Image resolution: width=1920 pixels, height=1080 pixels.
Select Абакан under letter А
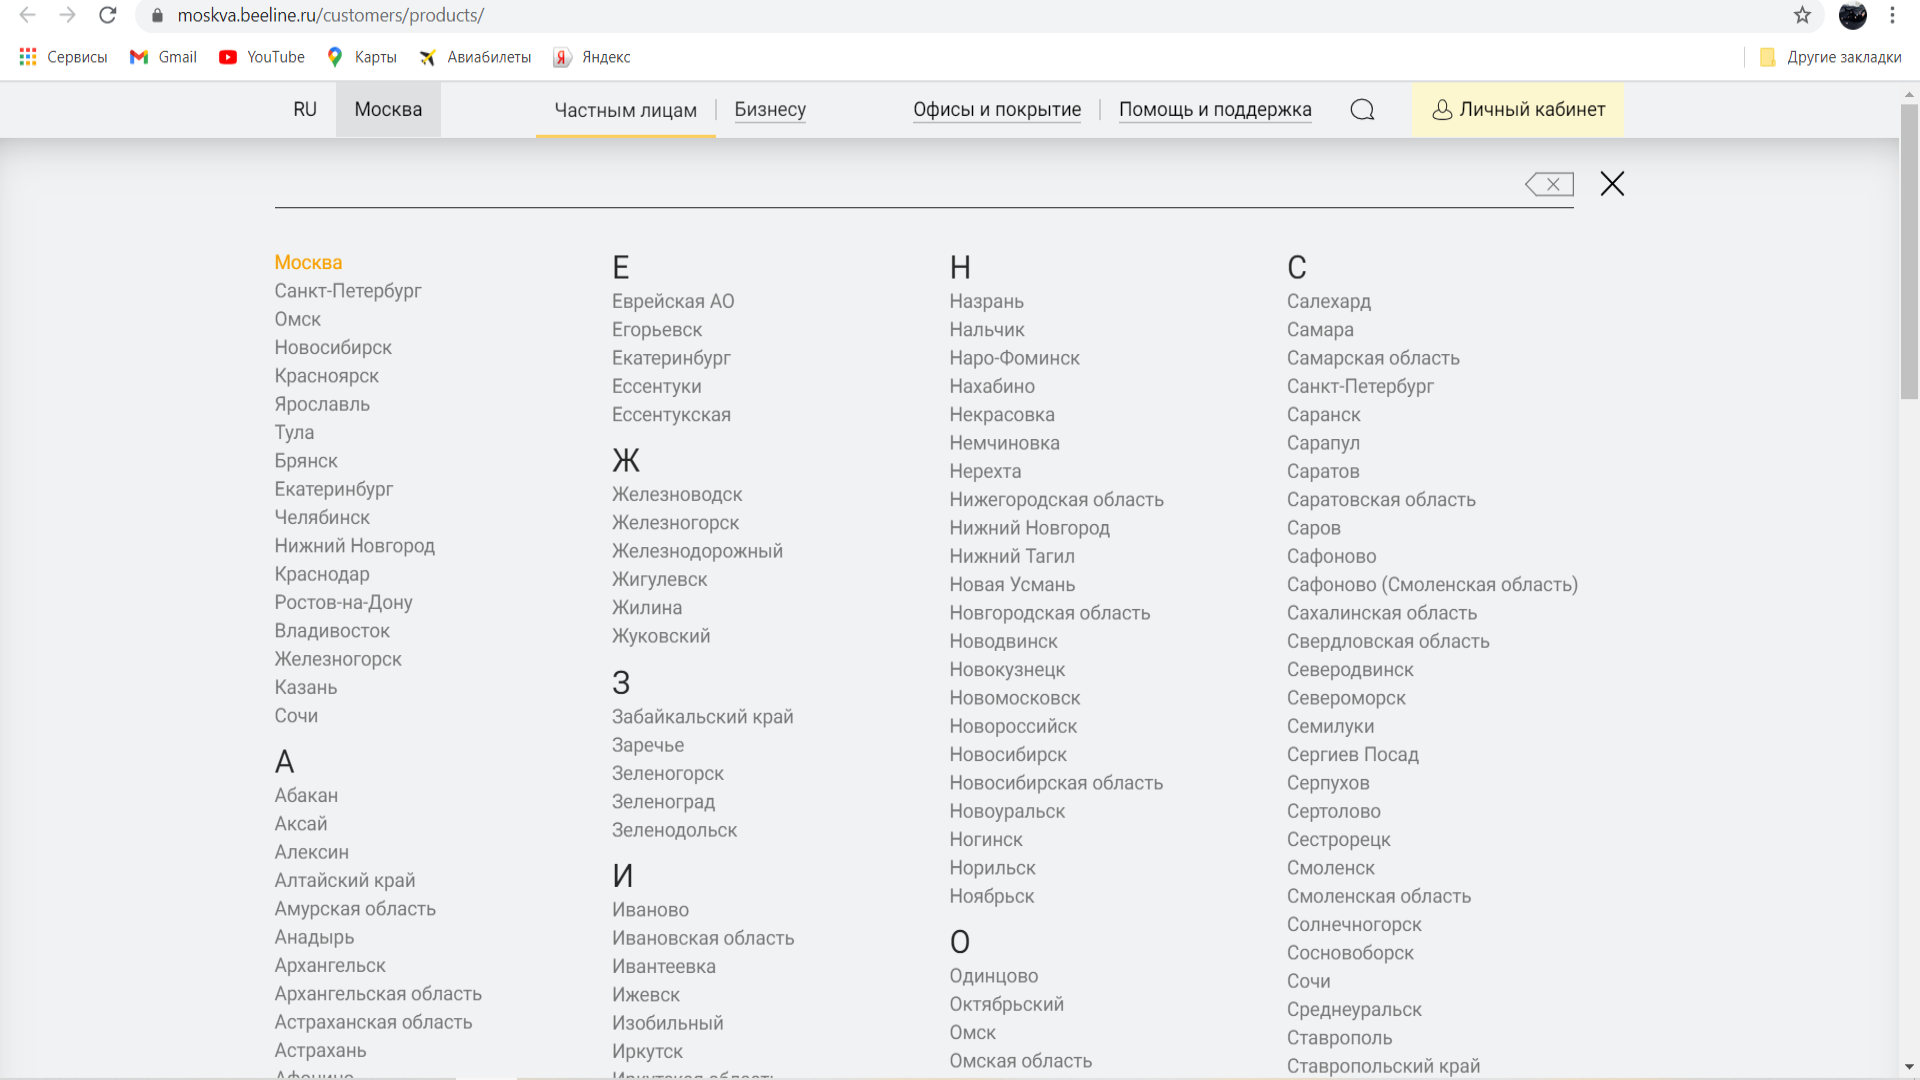(306, 795)
